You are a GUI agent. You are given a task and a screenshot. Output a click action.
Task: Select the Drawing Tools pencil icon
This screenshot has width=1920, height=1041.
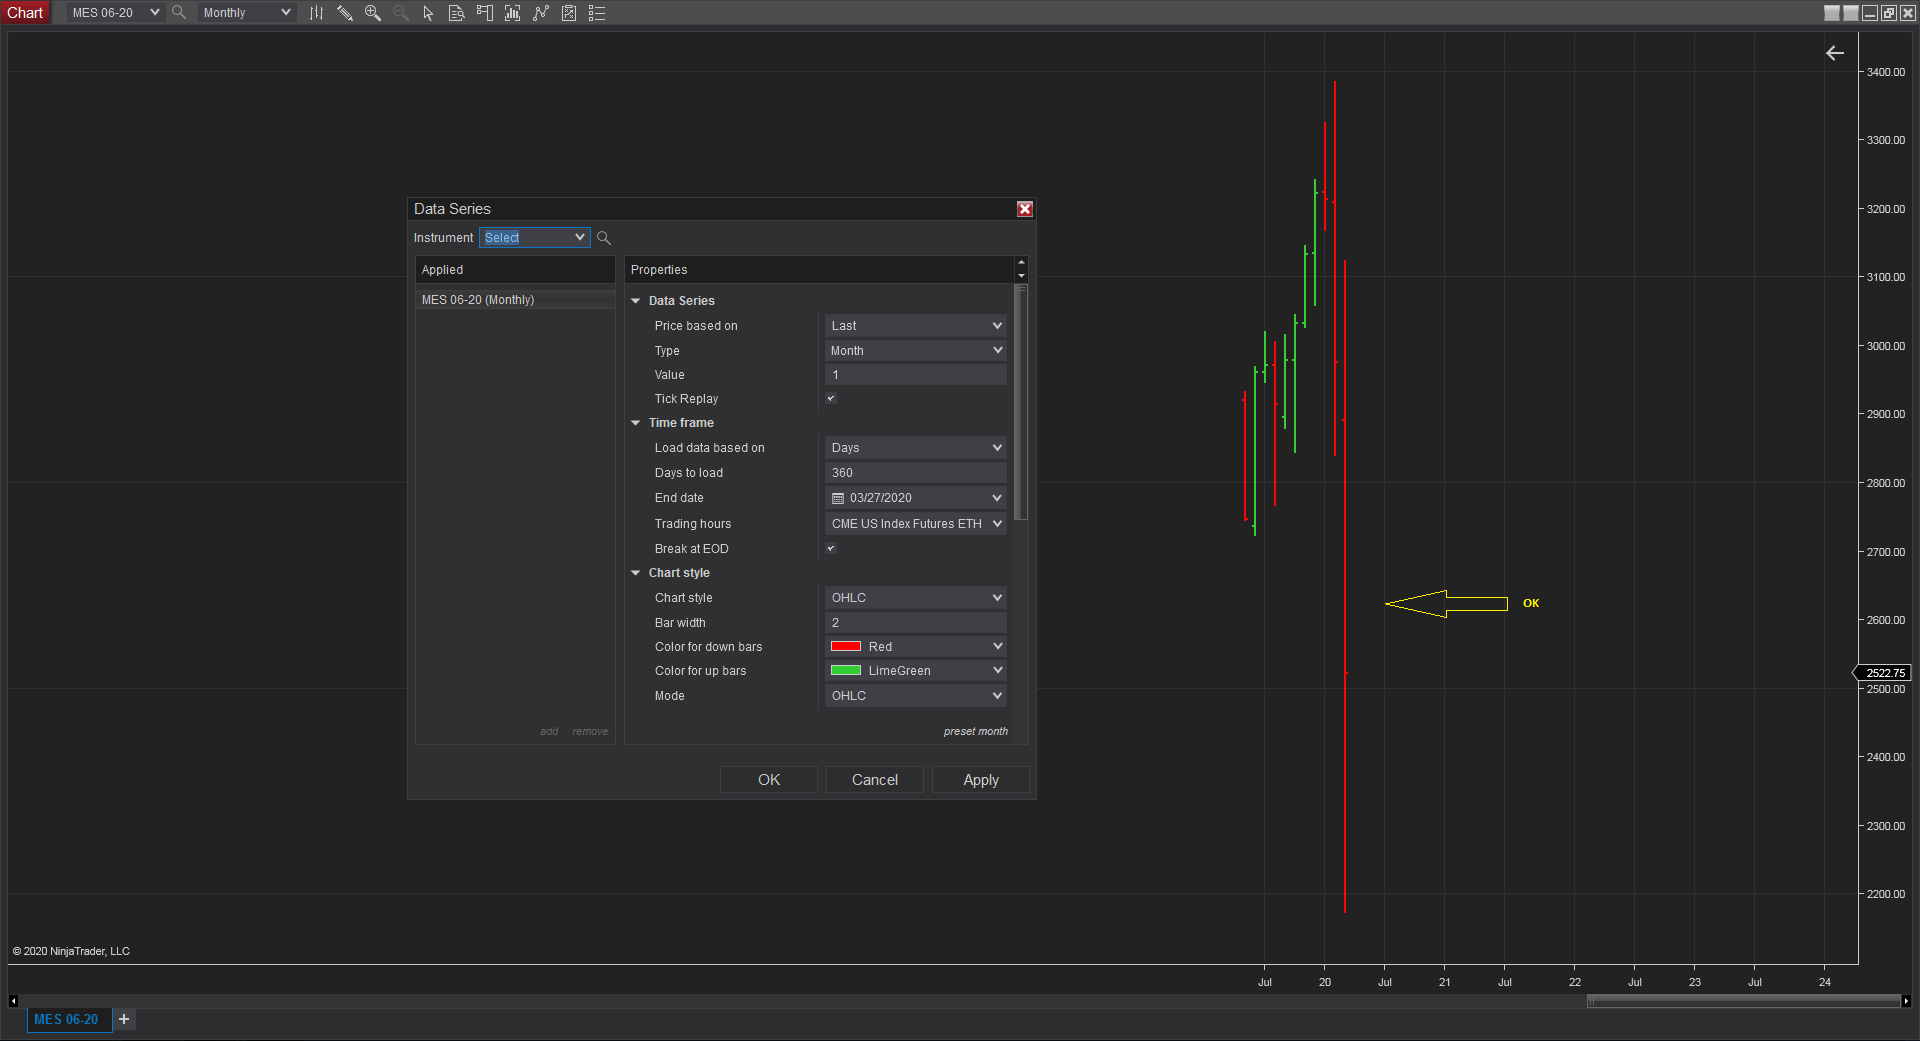tap(345, 13)
